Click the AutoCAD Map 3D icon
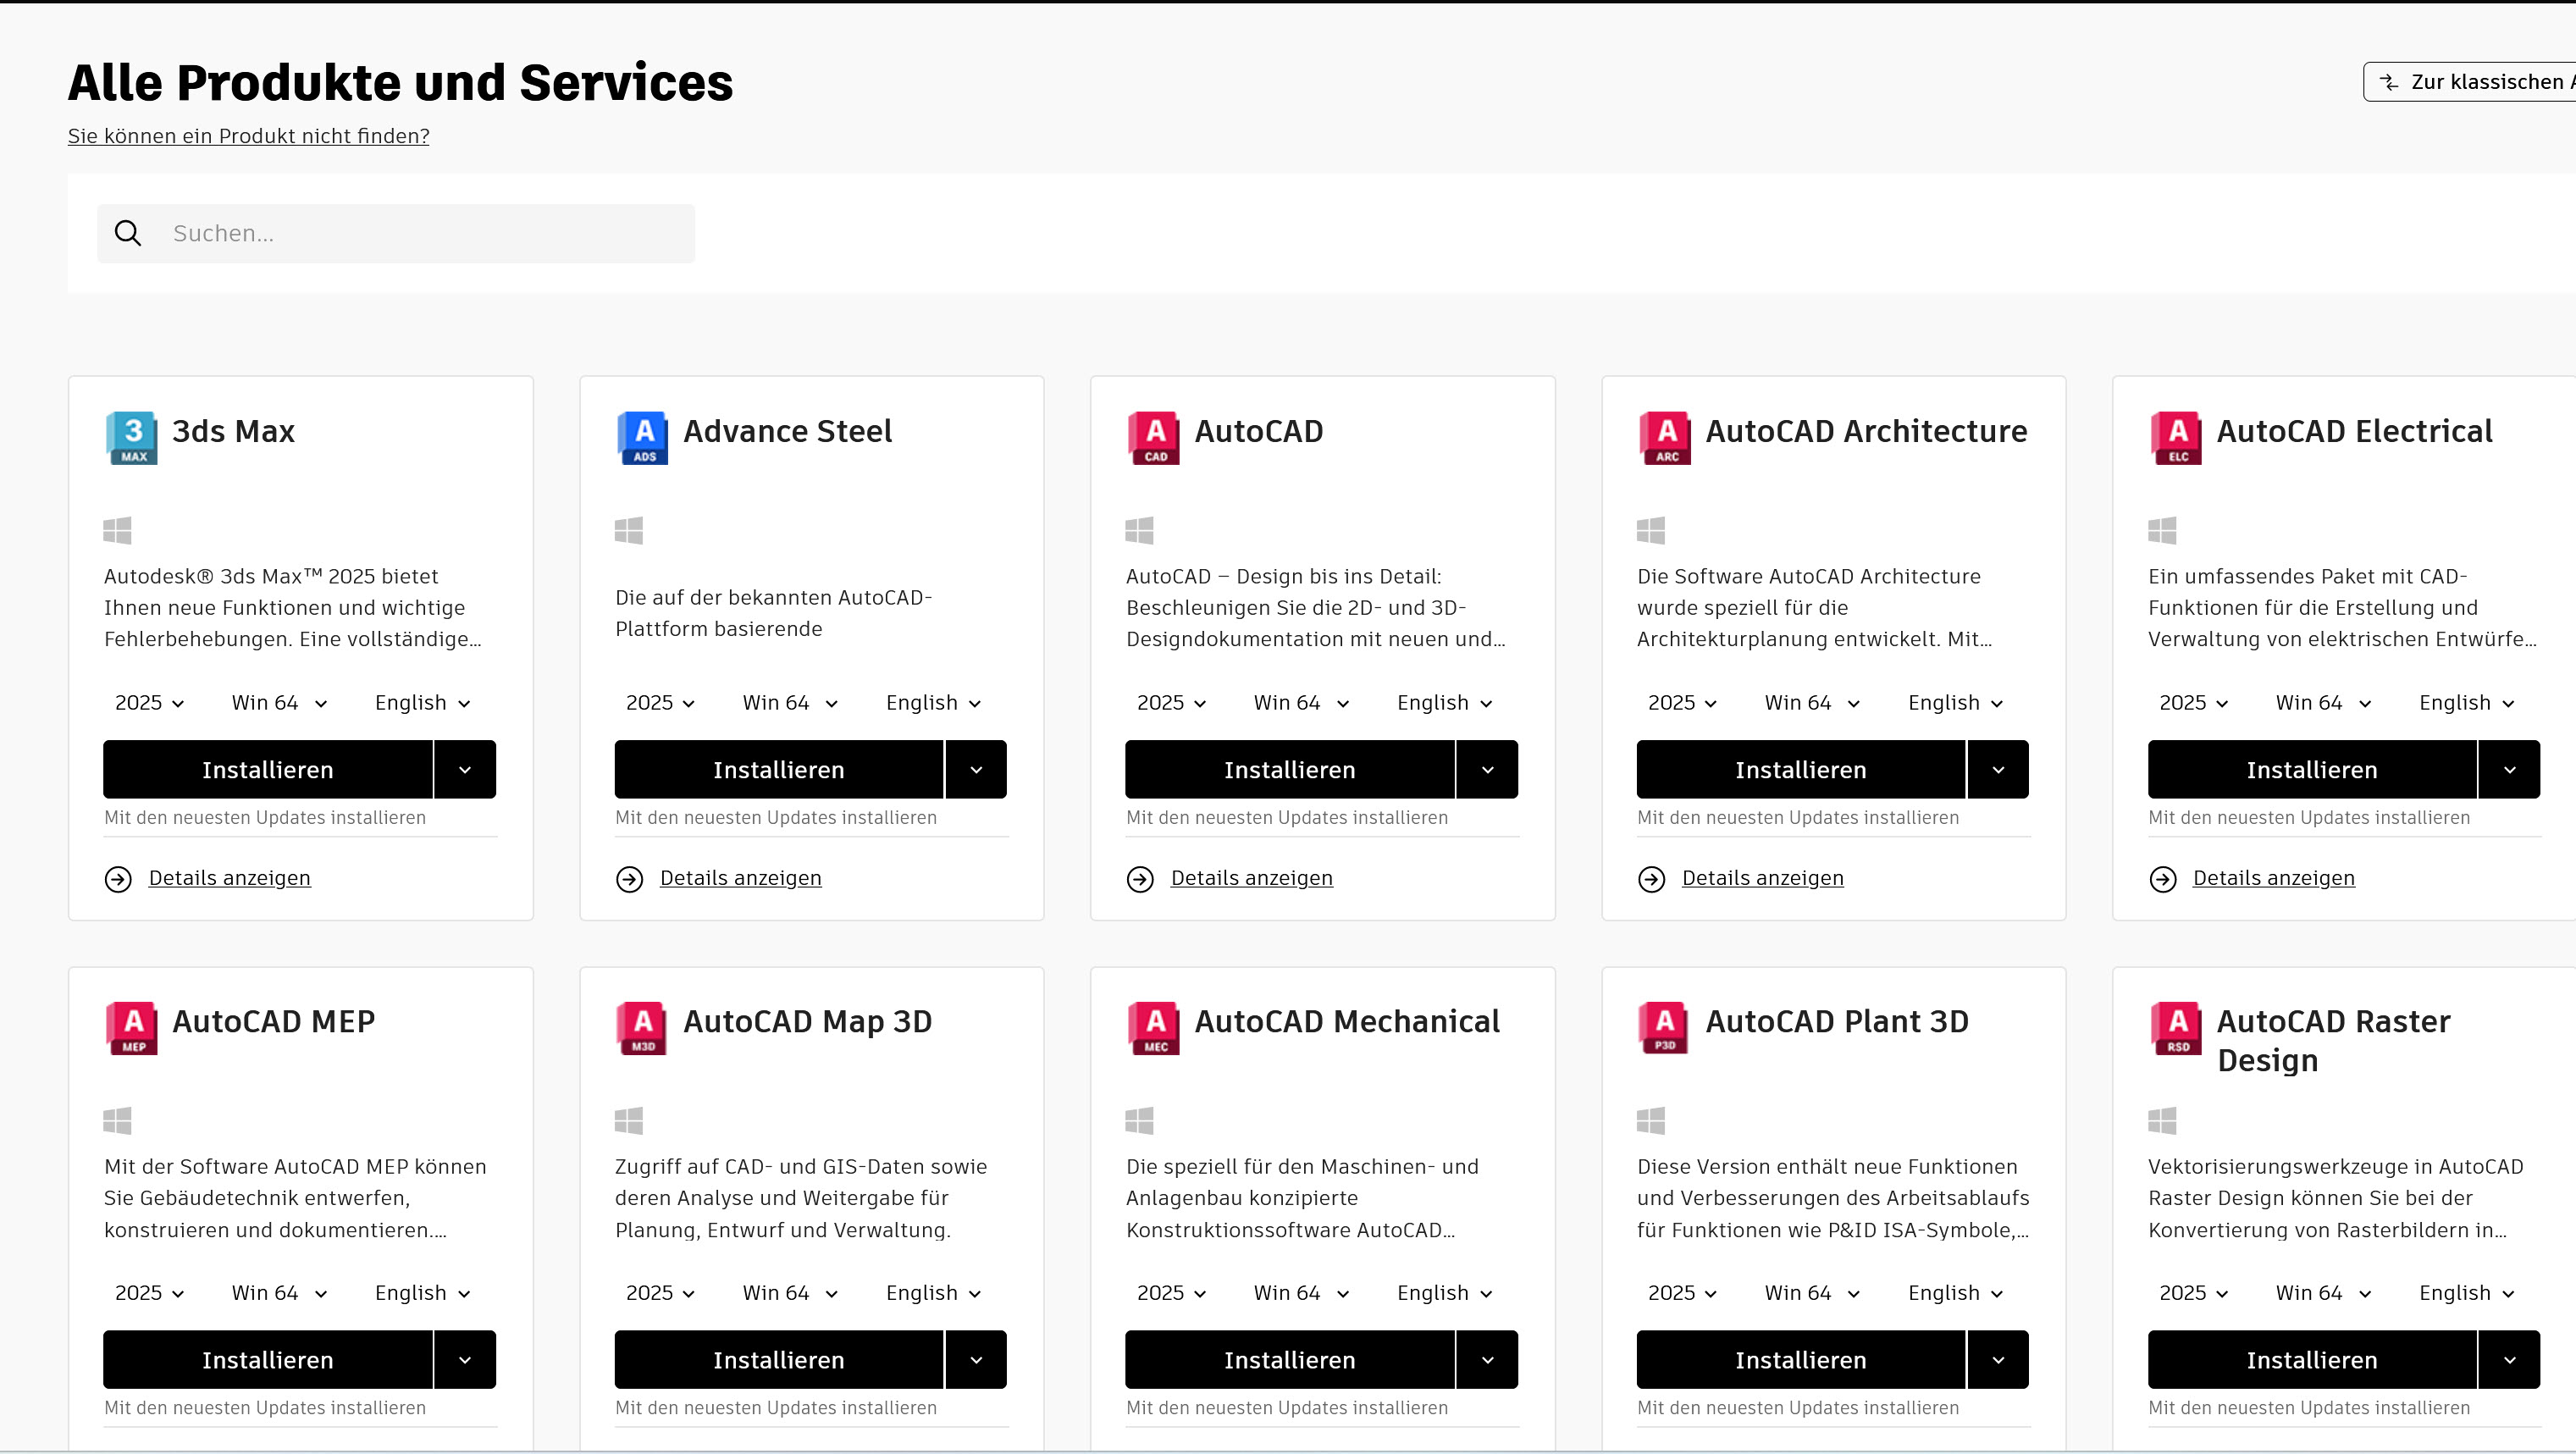 (x=642, y=1027)
